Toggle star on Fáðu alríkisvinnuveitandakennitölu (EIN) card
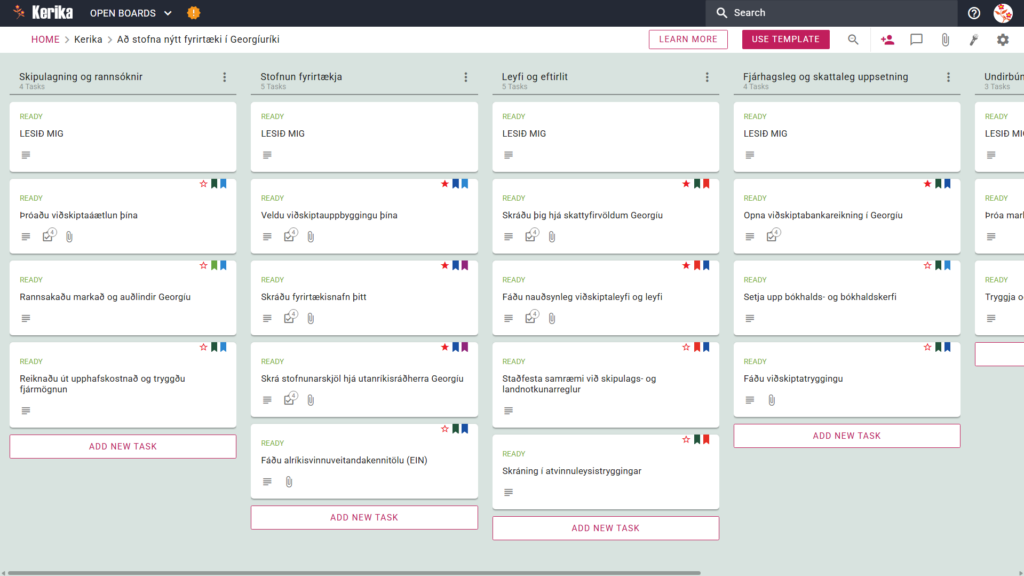Screen dimensions: 1024x576 click(445, 428)
